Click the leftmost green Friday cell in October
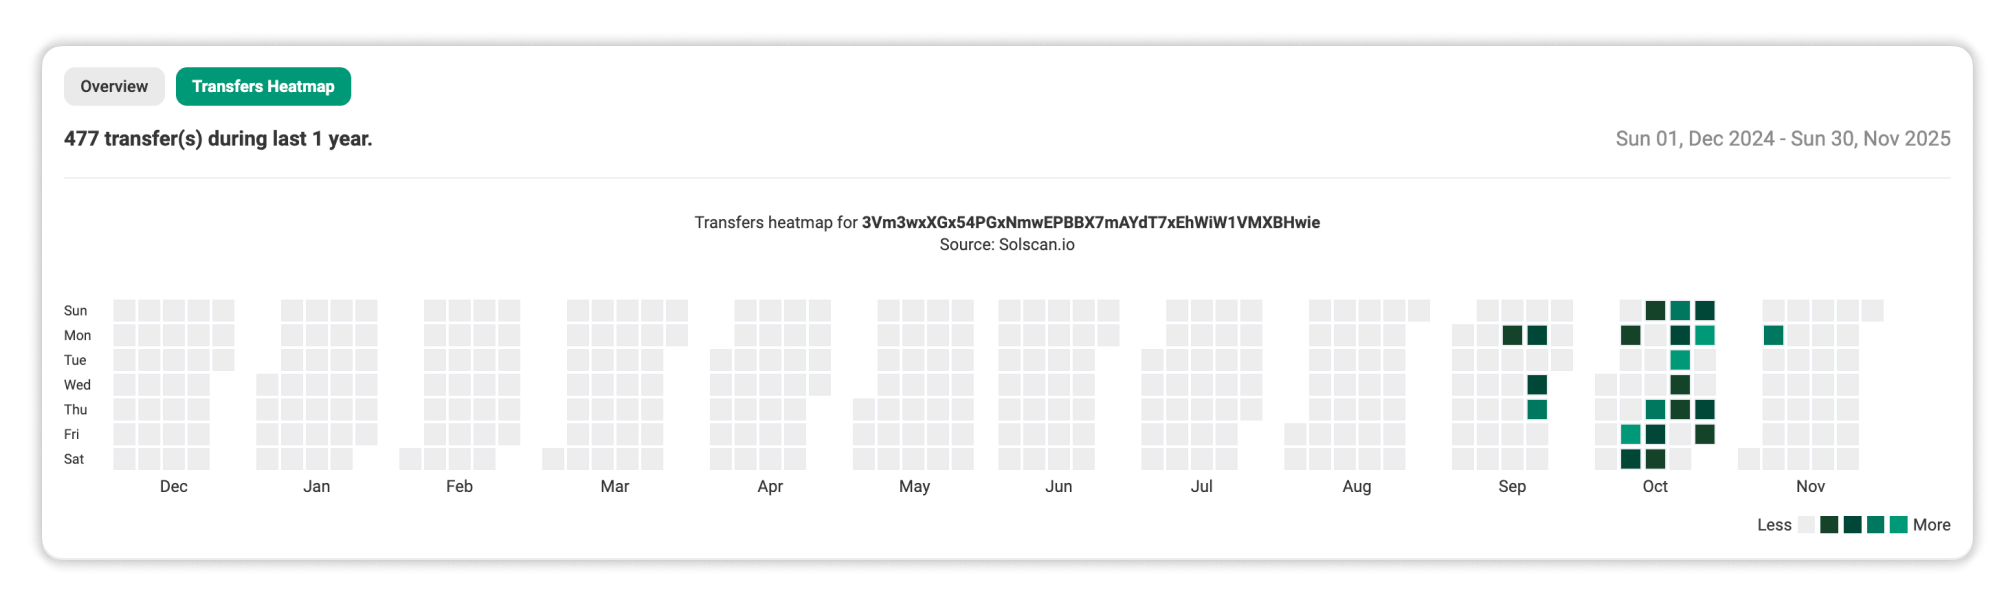 (1630, 434)
